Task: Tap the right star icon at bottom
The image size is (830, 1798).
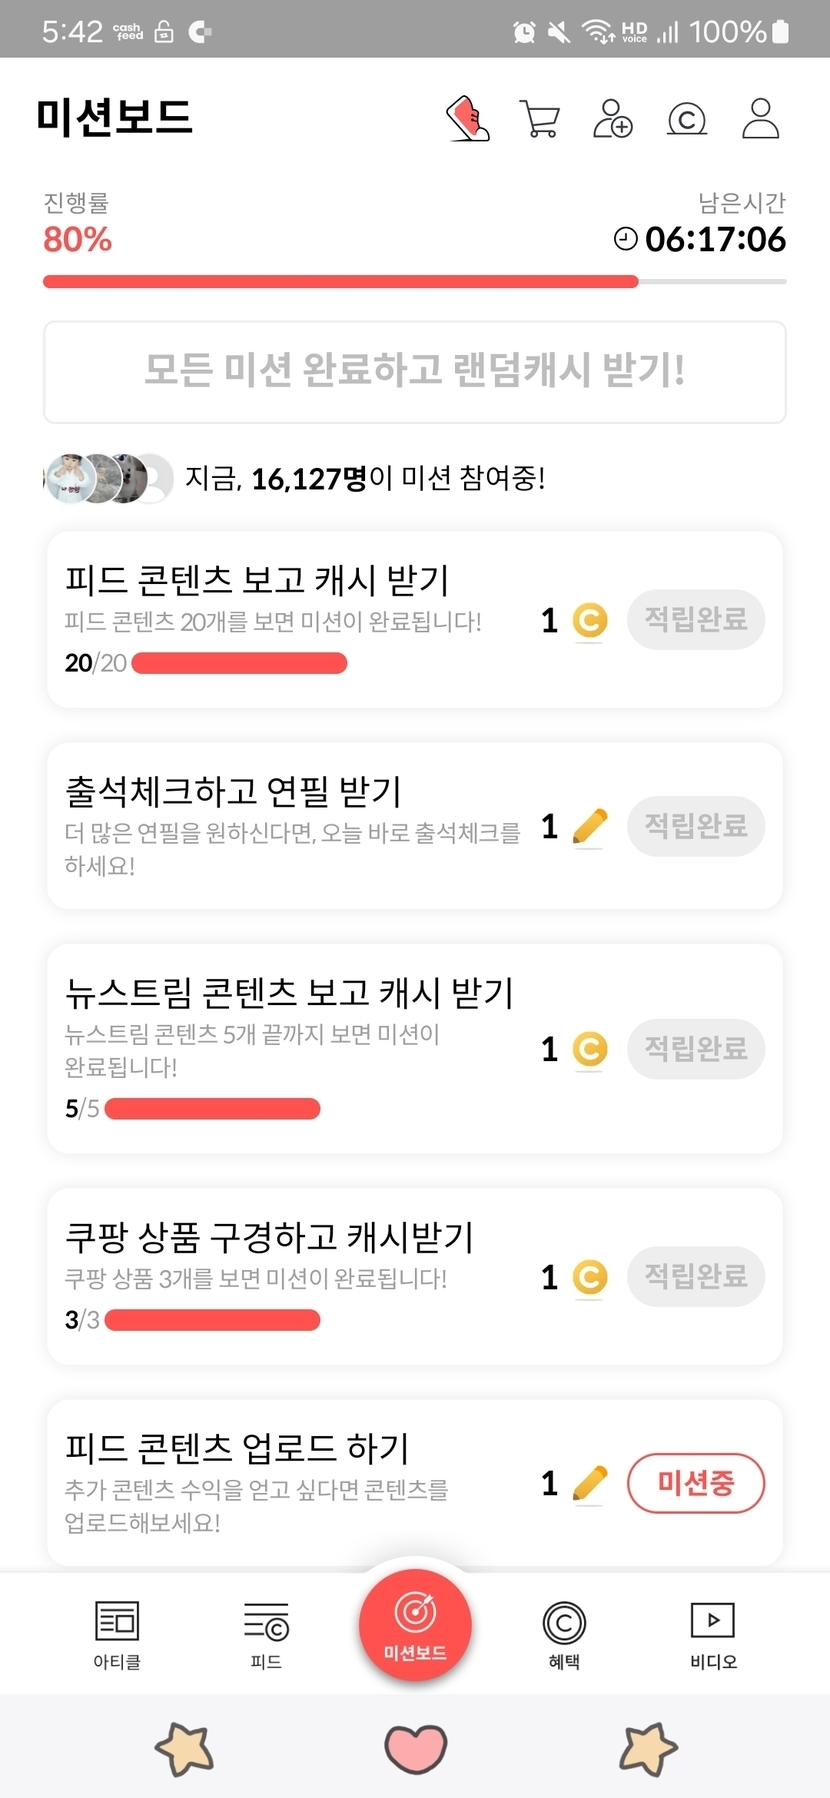Action: coord(648,1749)
